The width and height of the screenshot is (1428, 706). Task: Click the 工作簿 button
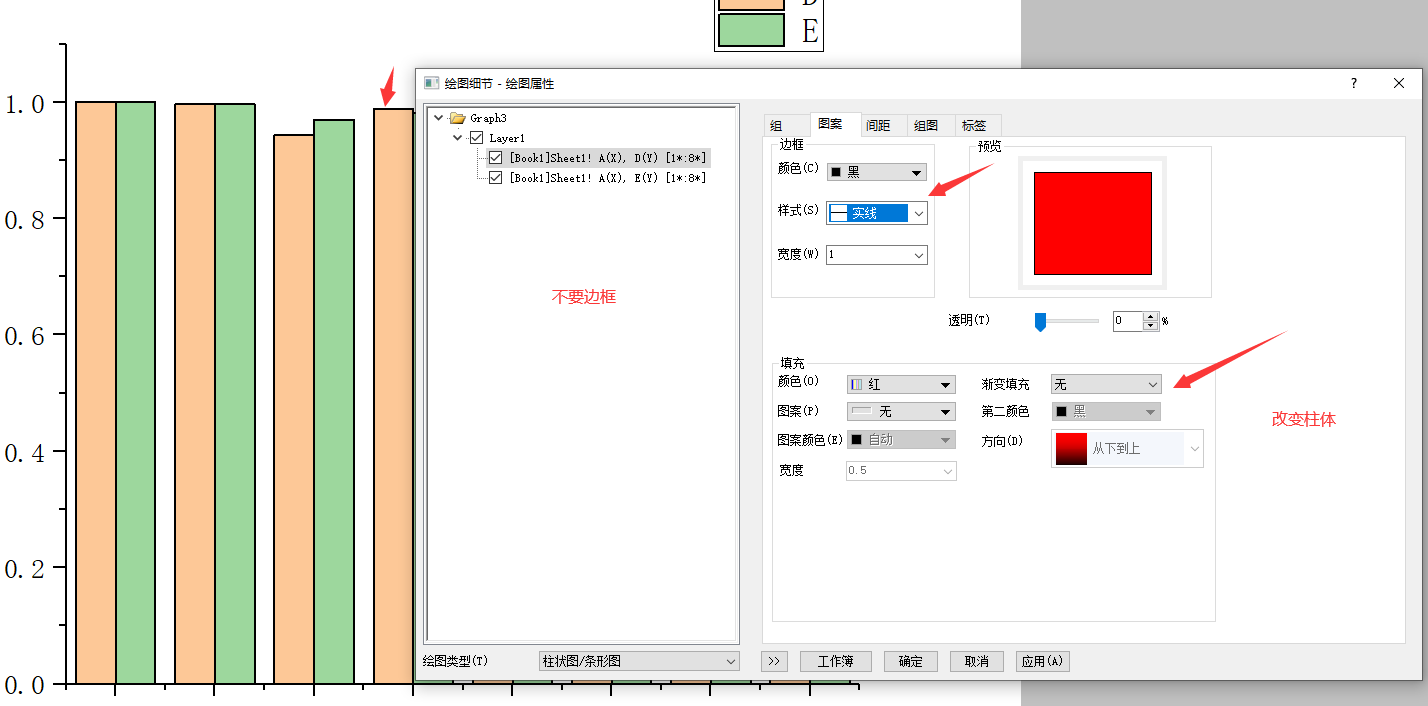tap(835, 661)
